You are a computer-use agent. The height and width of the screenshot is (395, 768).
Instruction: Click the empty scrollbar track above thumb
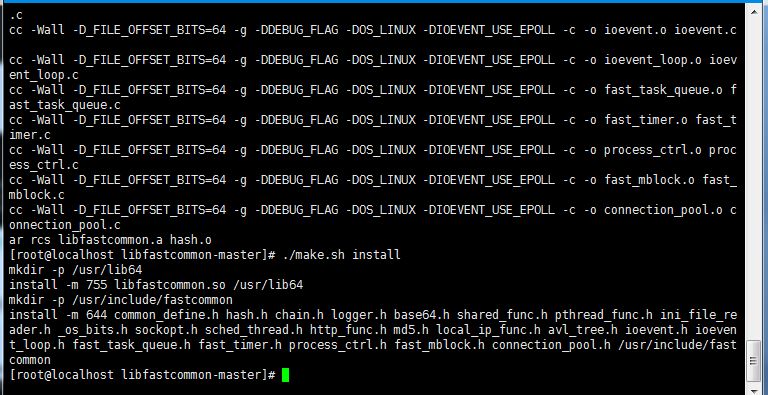click(x=754, y=179)
